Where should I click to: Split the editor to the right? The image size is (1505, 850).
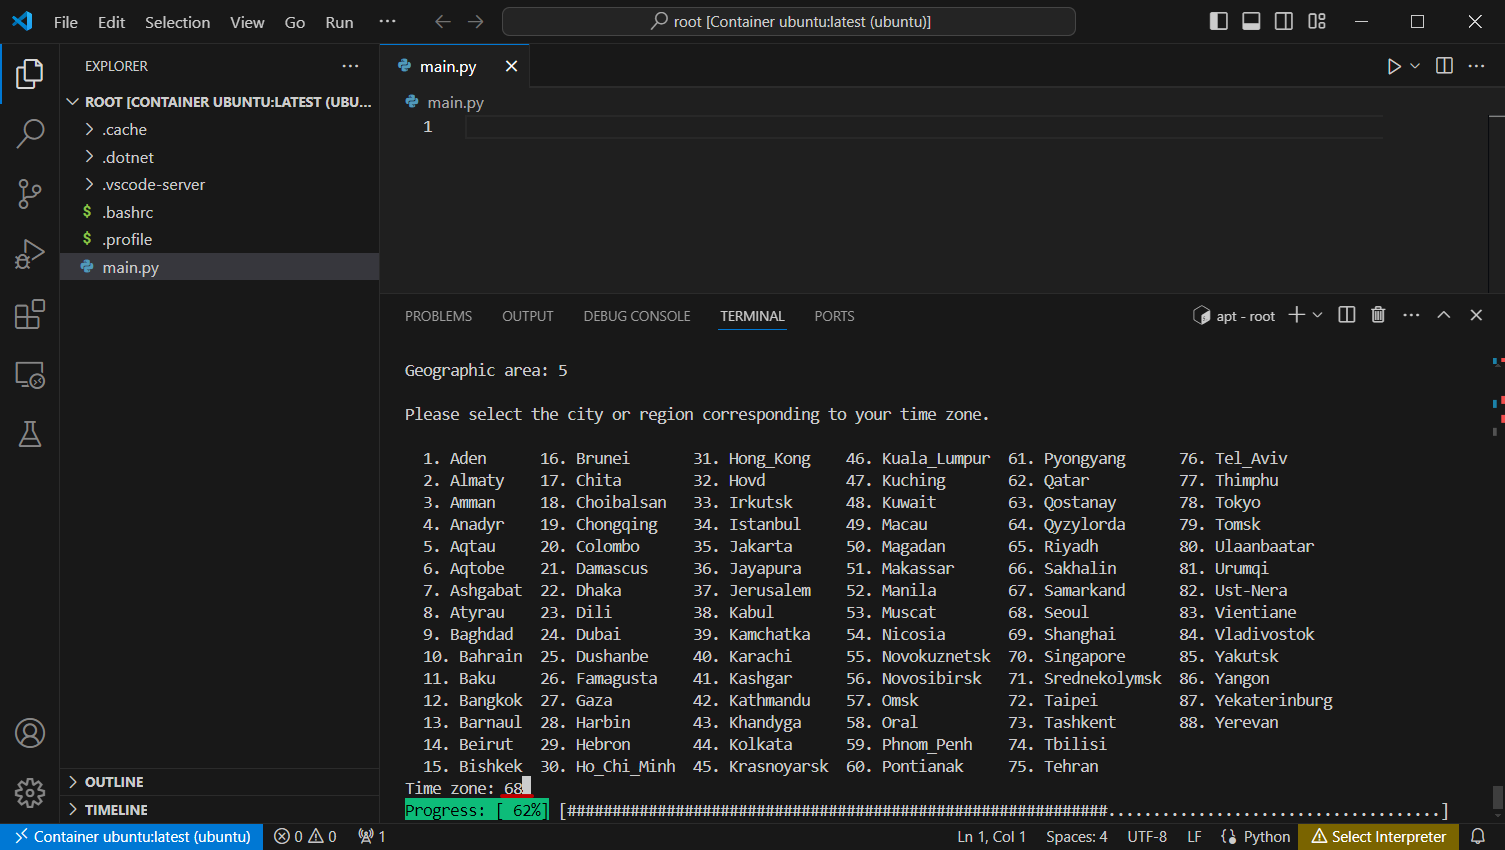point(1444,66)
